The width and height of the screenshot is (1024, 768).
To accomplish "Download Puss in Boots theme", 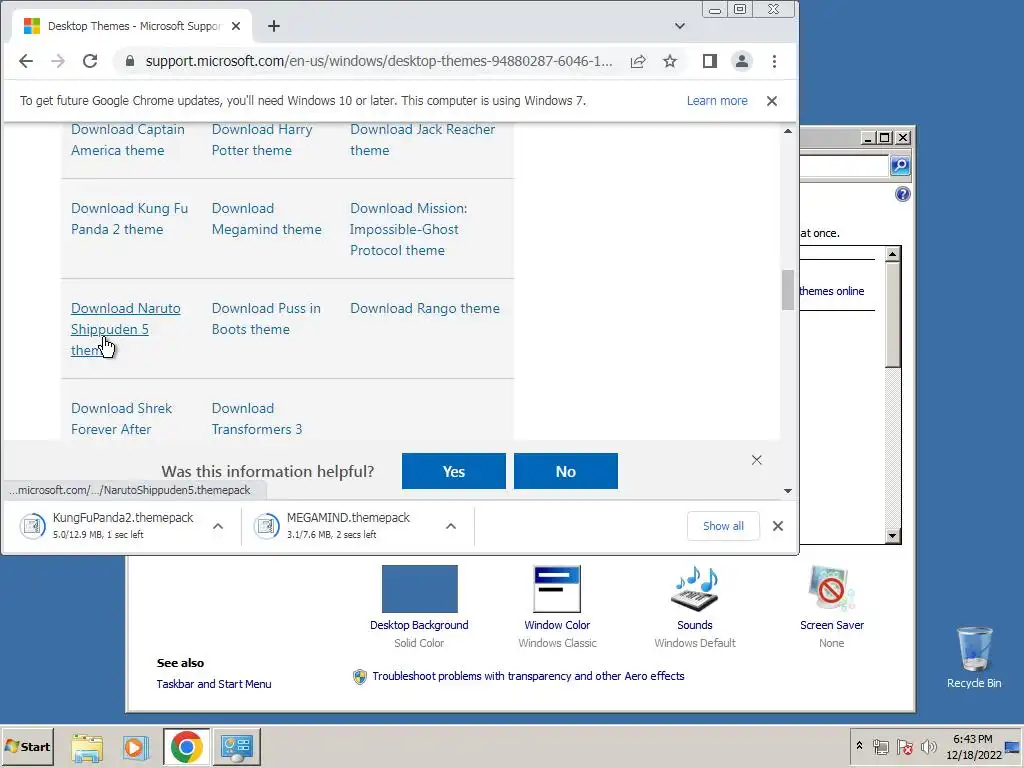I will [x=266, y=319].
